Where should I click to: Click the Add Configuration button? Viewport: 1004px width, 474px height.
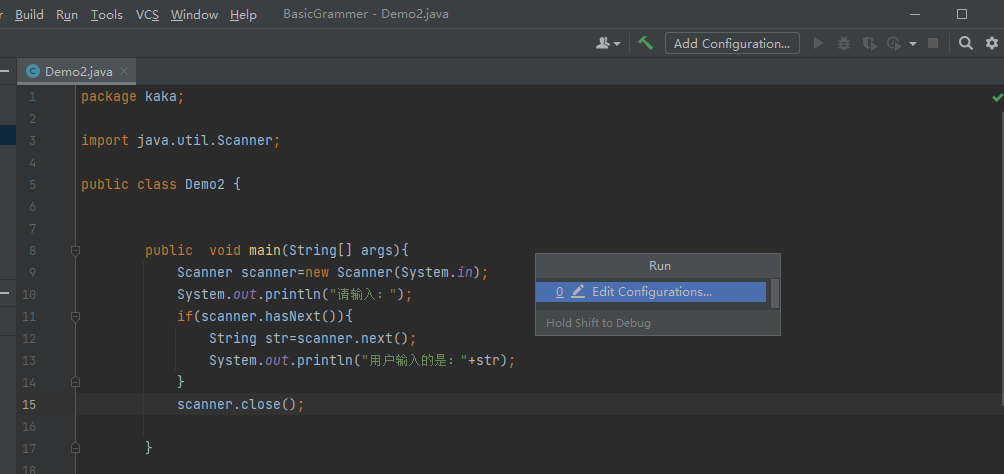pyautogui.click(x=732, y=43)
